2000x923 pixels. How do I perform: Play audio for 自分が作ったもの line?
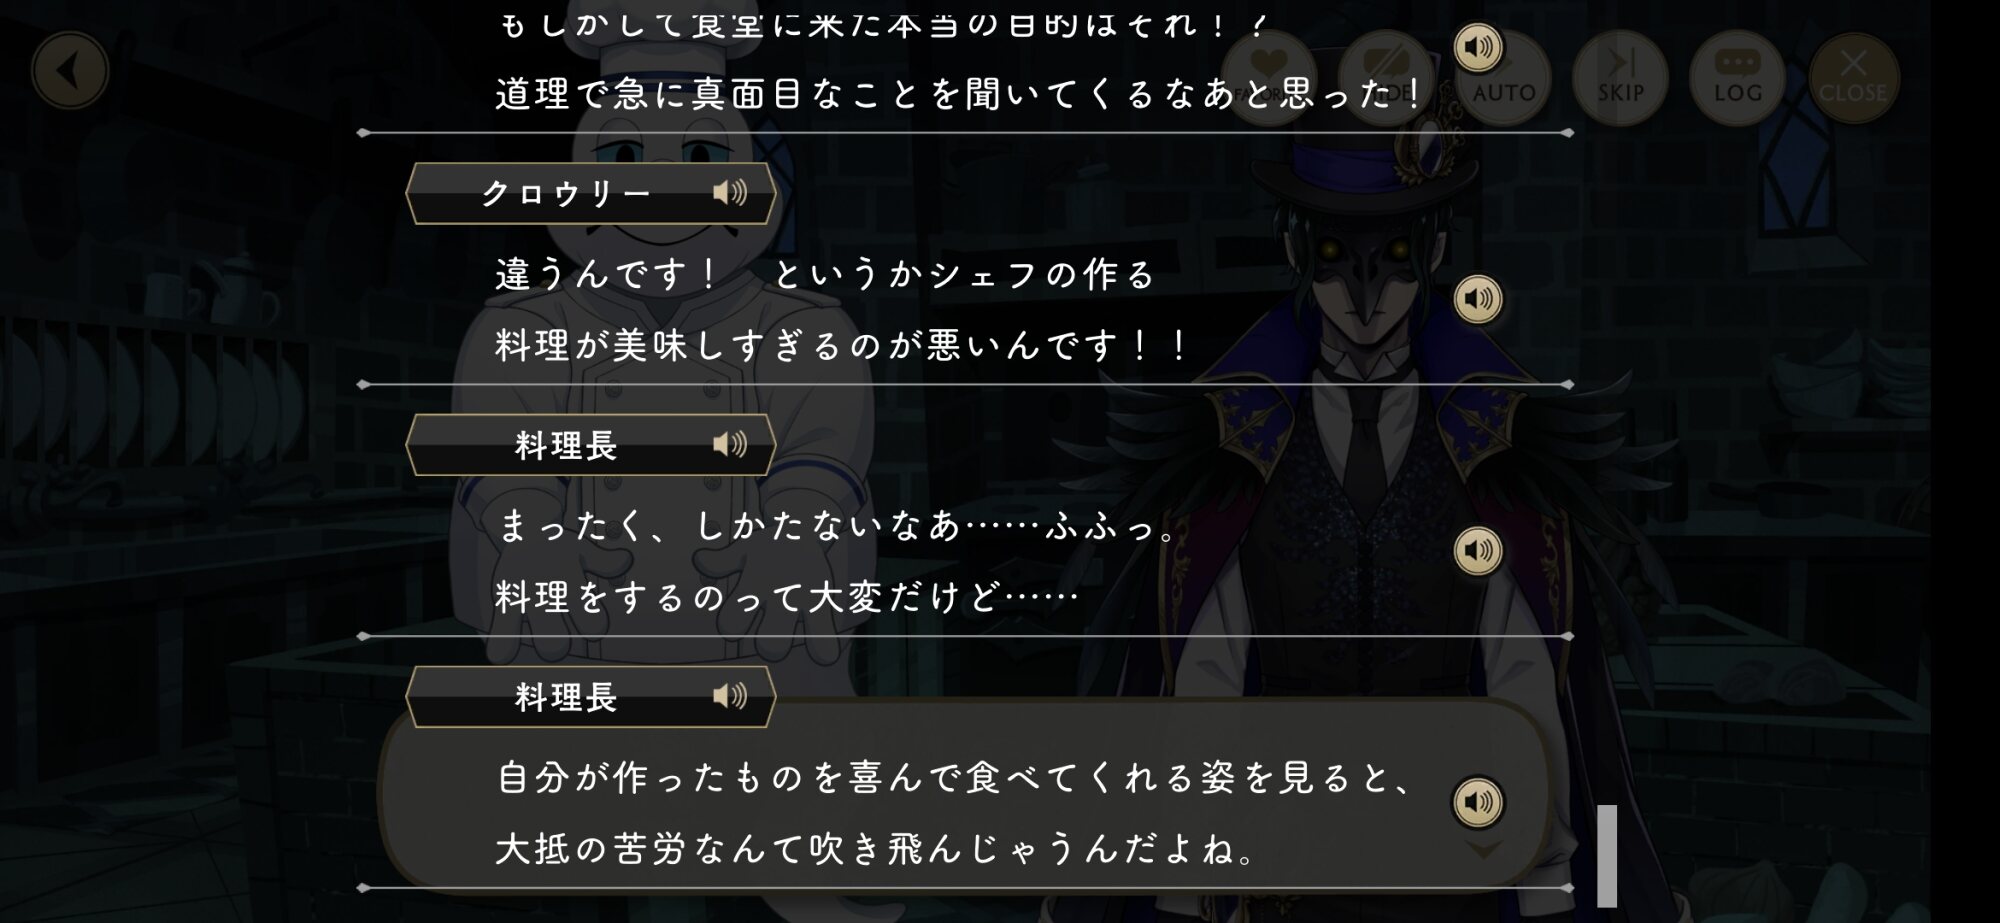coord(1477,802)
